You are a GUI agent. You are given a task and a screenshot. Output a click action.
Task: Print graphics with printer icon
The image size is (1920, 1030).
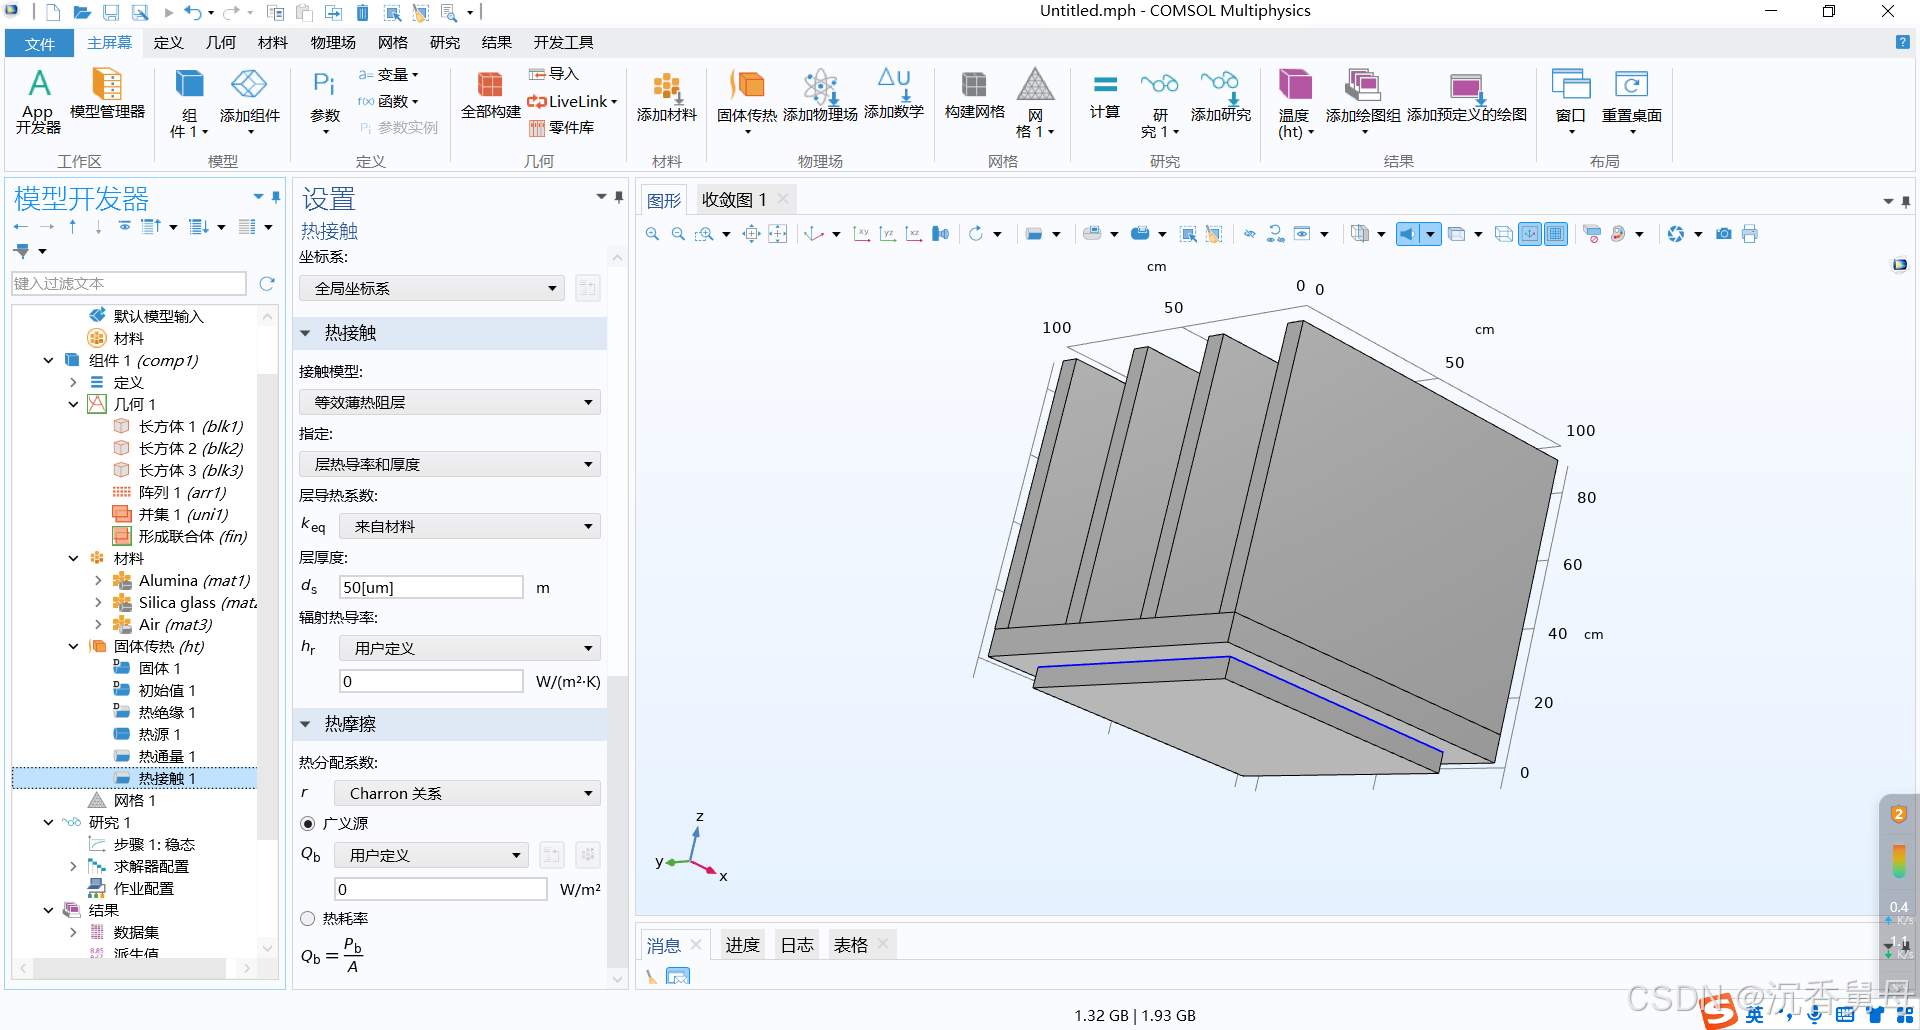click(x=1750, y=234)
